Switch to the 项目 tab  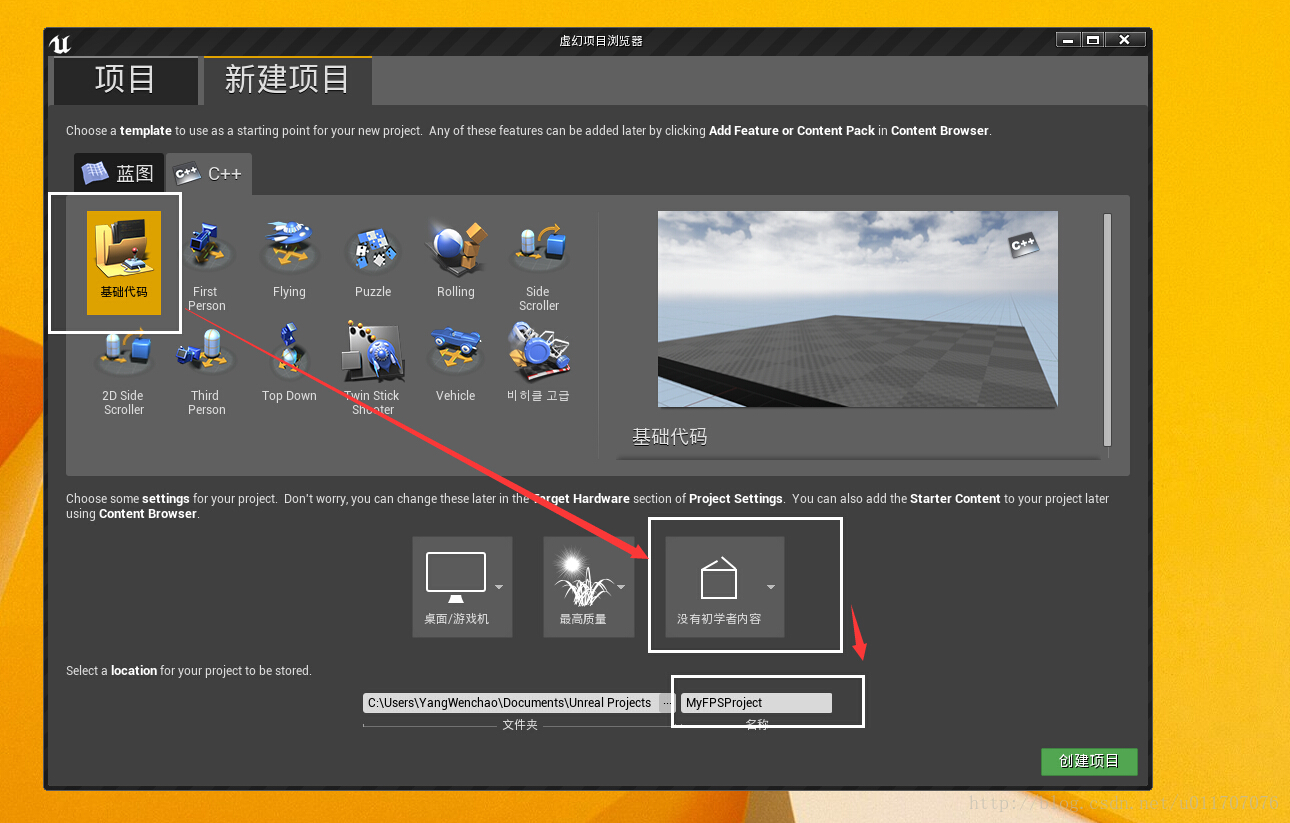(125, 80)
